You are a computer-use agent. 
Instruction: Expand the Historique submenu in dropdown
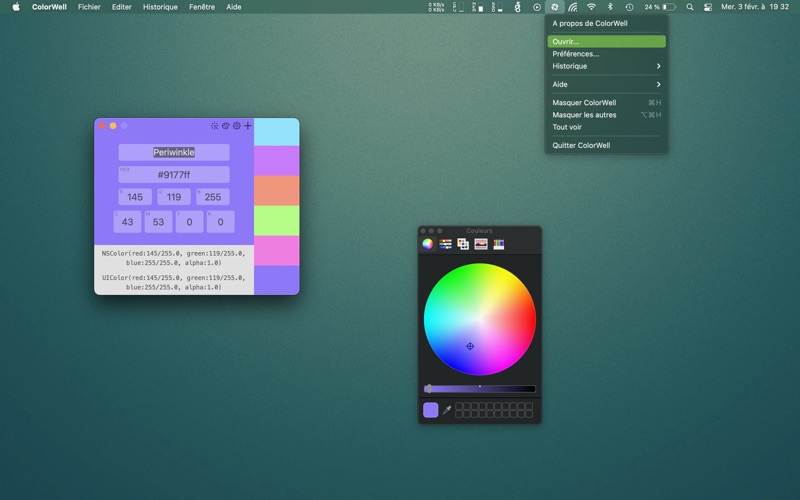point(607,66)
